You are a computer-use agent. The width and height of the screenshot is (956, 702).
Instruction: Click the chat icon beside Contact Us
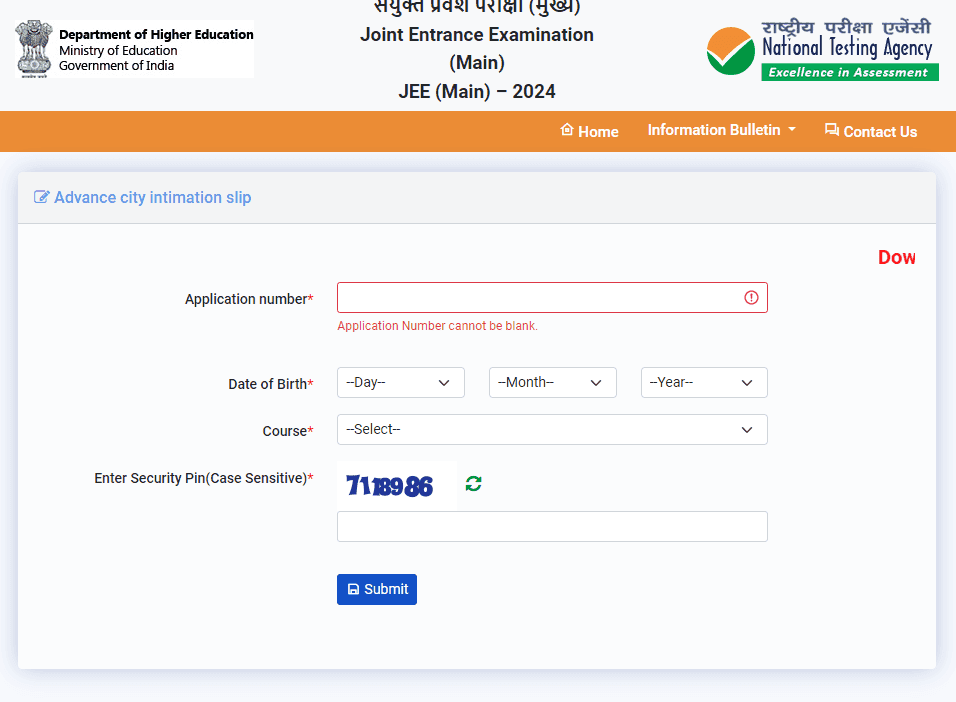[831, 130]
